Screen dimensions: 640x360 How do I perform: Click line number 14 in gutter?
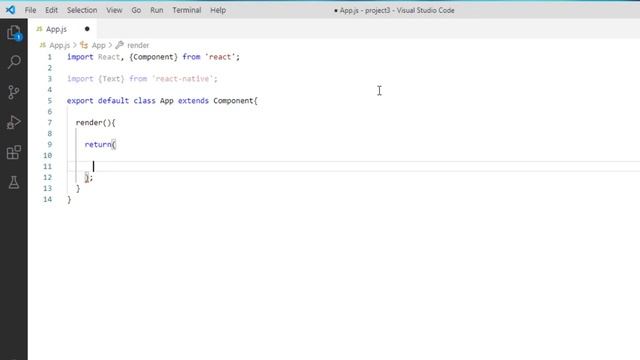coord(48,200)
